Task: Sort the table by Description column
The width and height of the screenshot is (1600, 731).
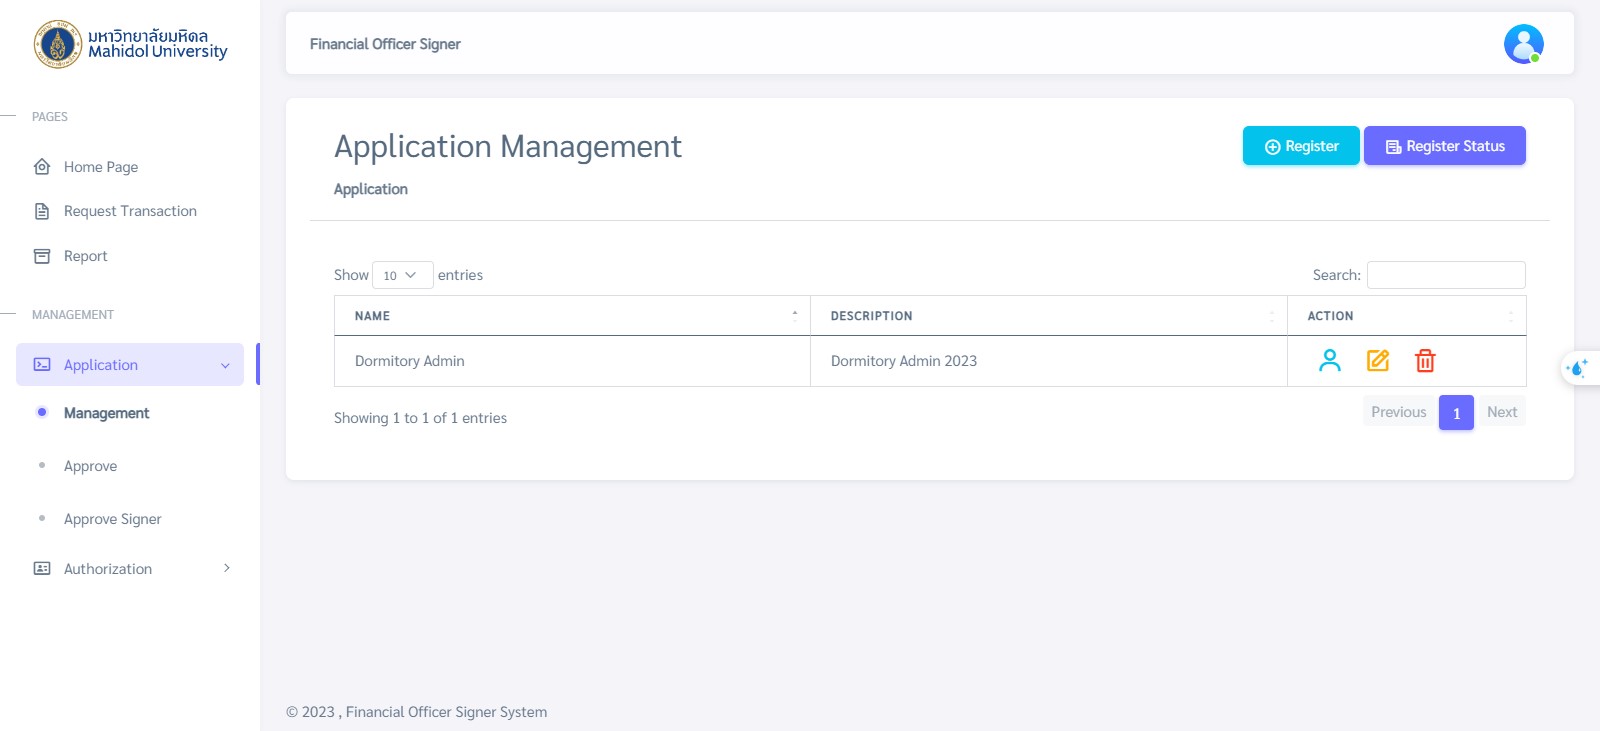Action: pos(1048,316)
